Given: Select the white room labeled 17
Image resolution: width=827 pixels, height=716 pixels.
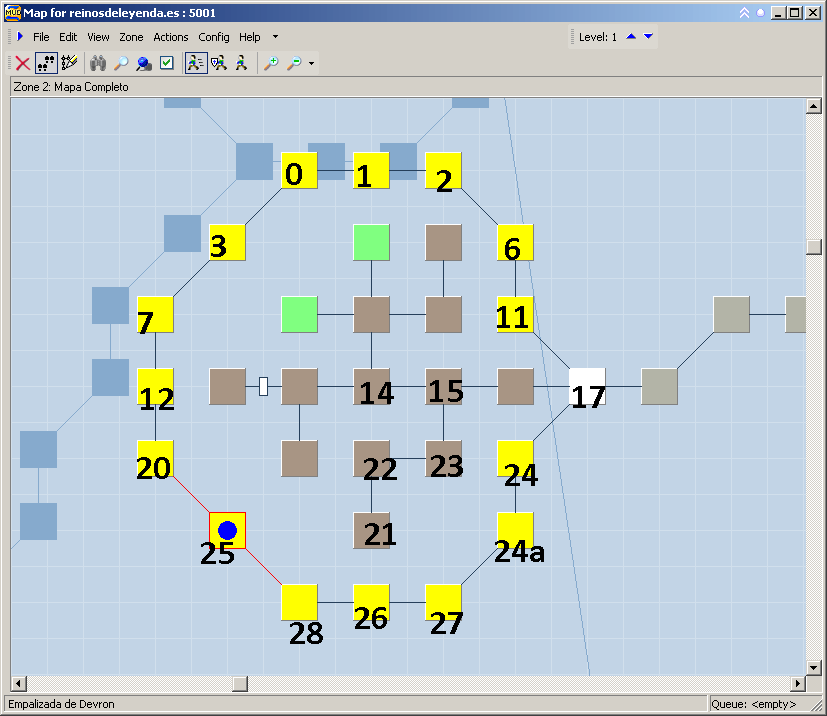Looking at the screenshot, I should (587, 386).
